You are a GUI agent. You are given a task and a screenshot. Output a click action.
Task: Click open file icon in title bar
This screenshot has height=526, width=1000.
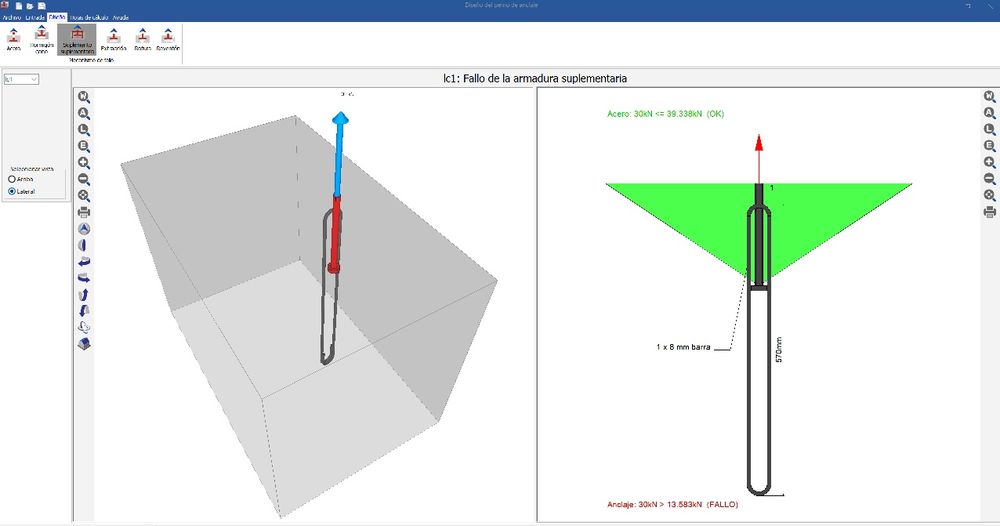coord(30,6)
